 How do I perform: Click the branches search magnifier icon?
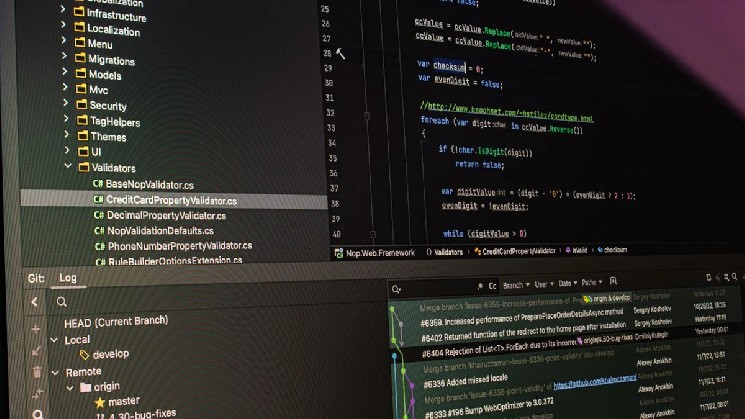point(62,302)
